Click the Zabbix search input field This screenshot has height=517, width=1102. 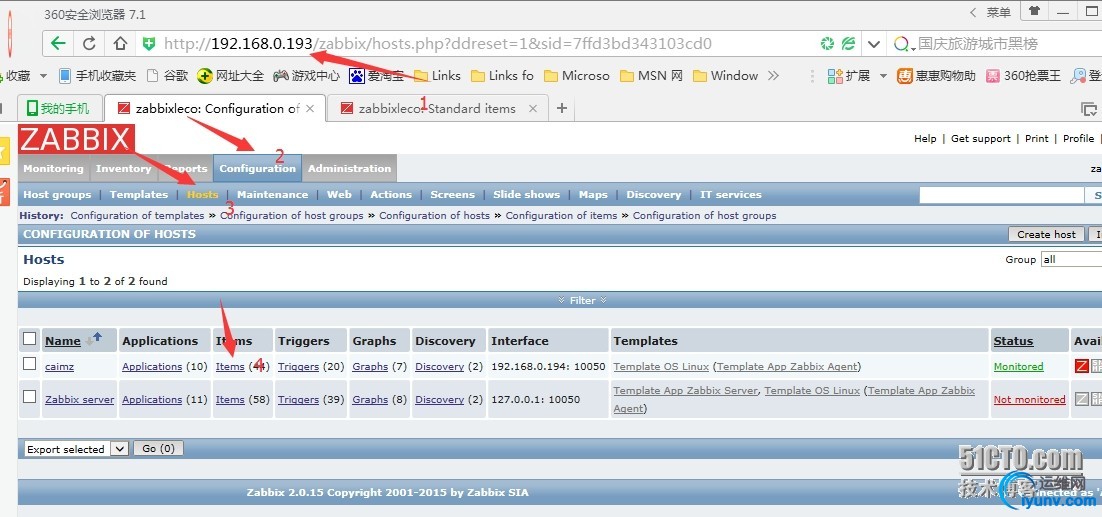pyautogui.click(x=1001, y=195)
